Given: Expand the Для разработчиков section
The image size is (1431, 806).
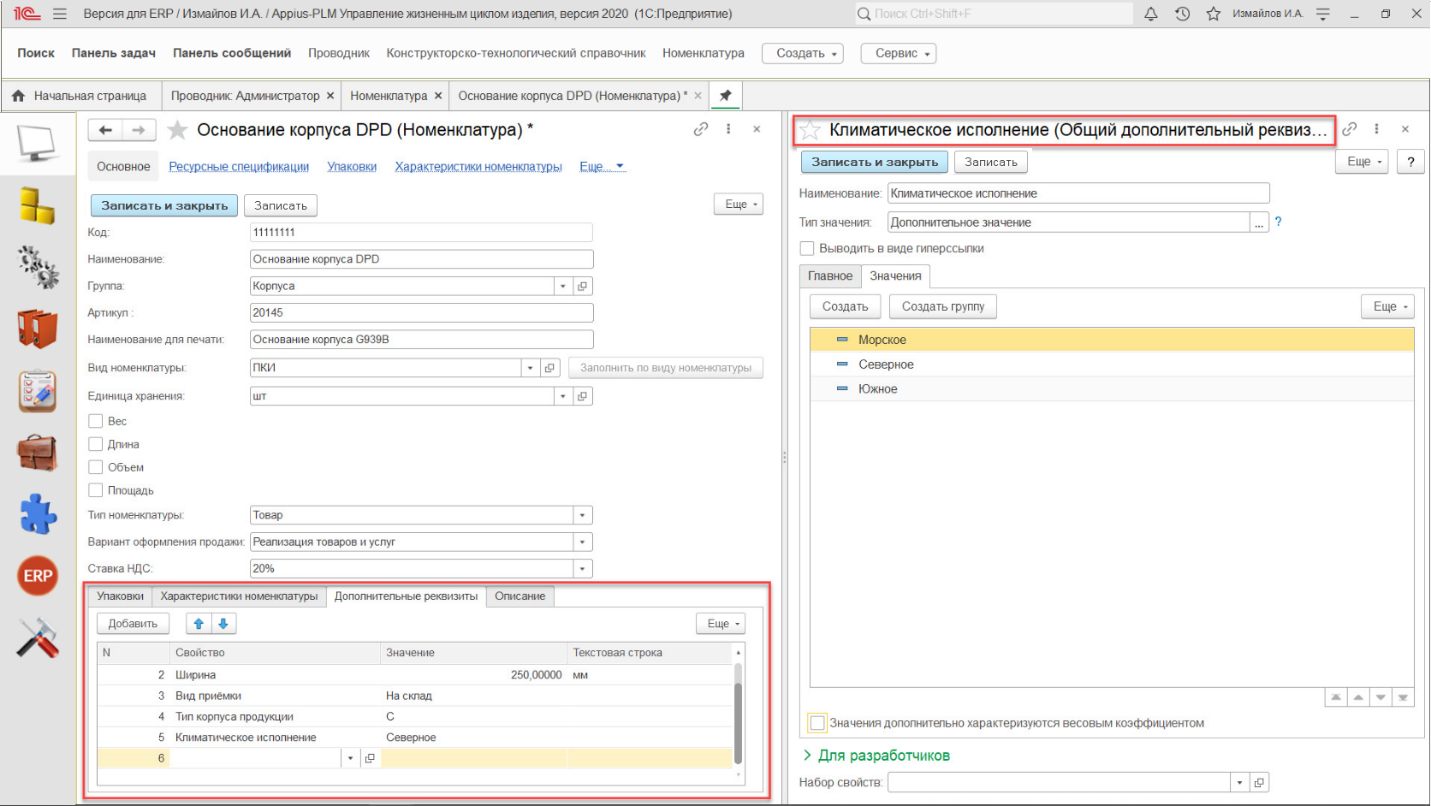Looking at the screenshot, I should point(876,755).
